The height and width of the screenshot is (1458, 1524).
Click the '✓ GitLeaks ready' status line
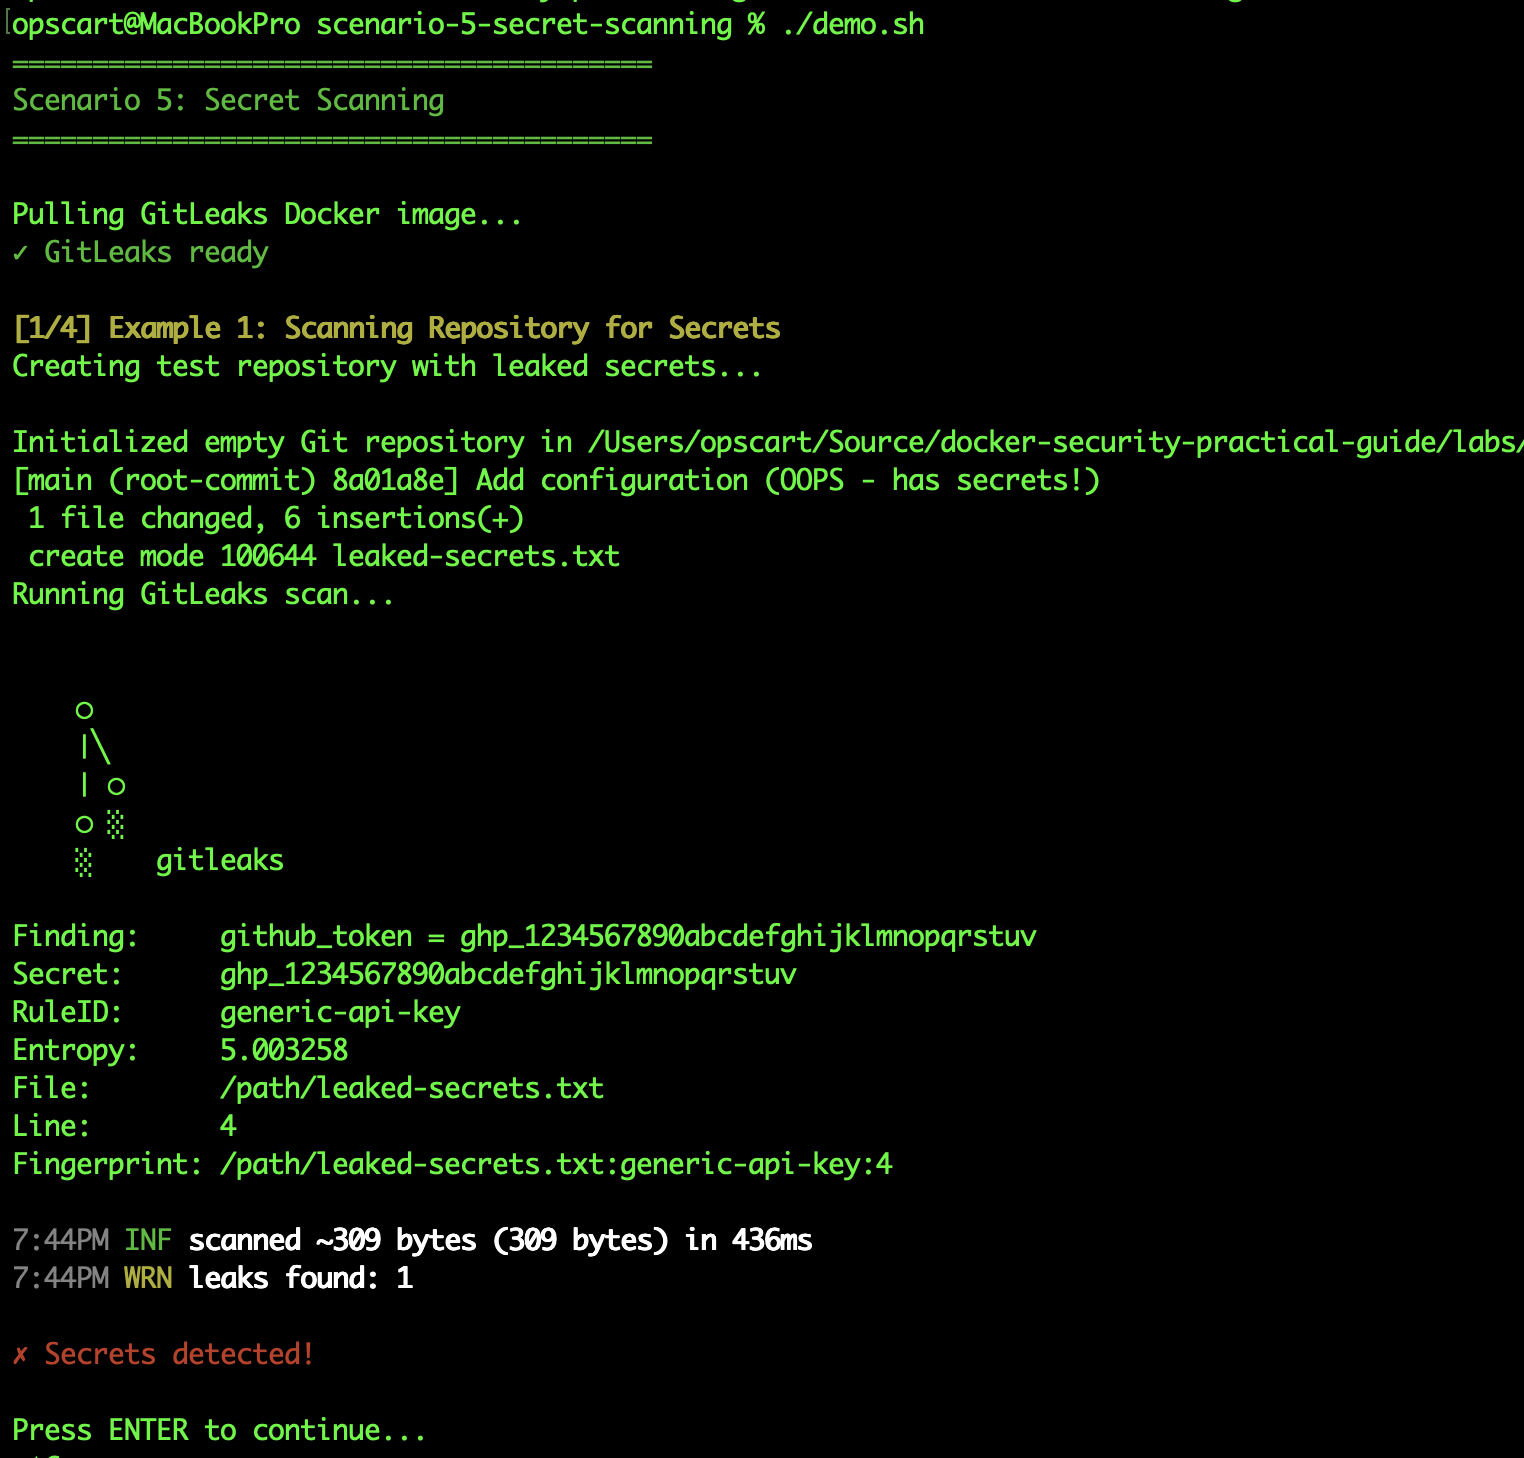tap(140, 252)
